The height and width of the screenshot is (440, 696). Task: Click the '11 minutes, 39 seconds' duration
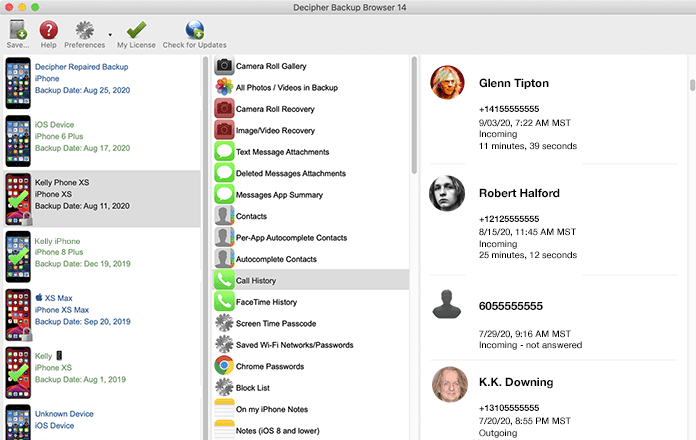pyautogui.click(x=528, y=146)
